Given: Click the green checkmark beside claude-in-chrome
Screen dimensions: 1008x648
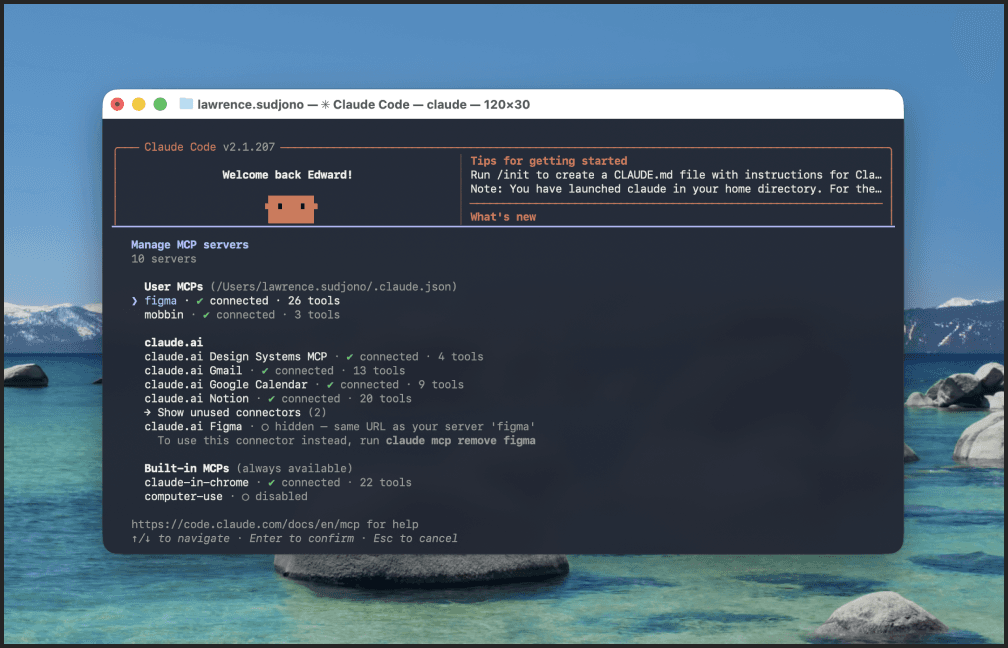Looking at the screenshot, I should [271, 483].
